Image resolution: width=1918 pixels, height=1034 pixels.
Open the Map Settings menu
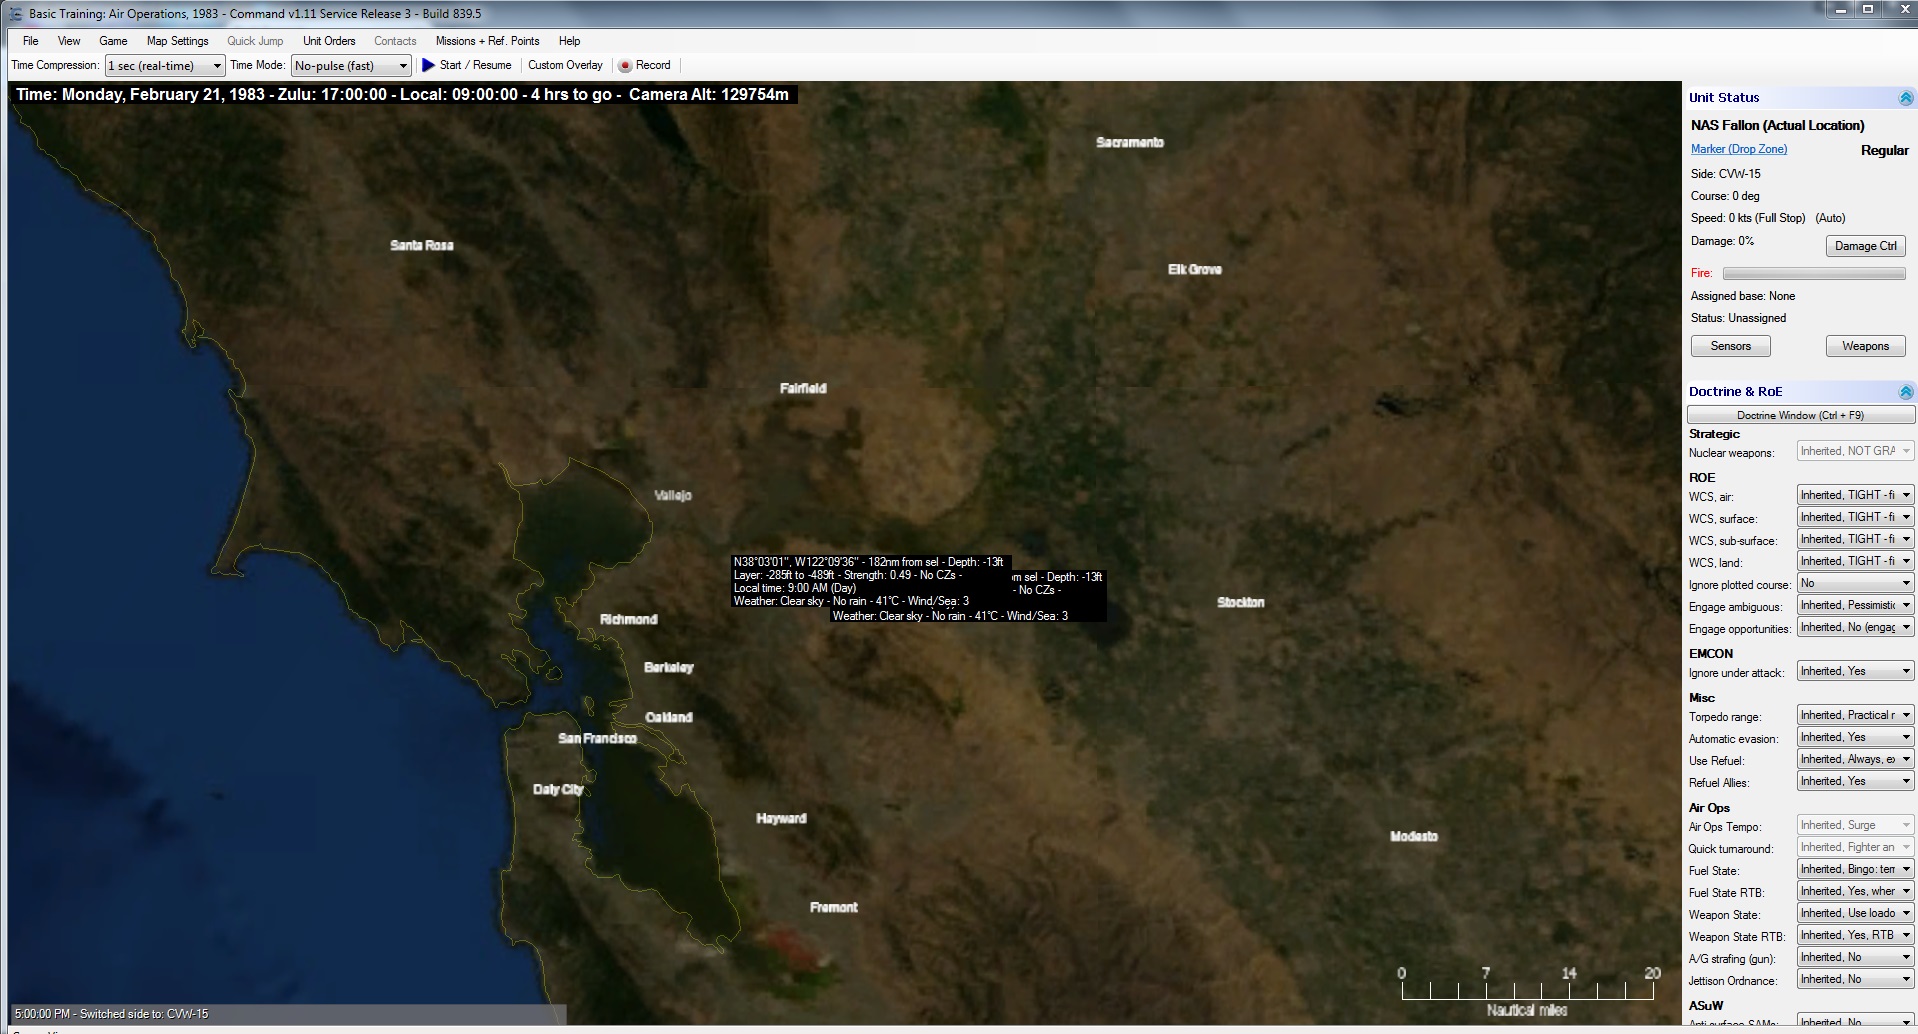point(178,41)
